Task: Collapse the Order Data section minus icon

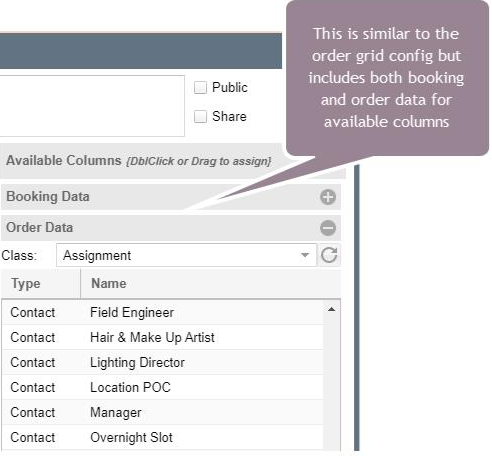Action: coord(328,228)
